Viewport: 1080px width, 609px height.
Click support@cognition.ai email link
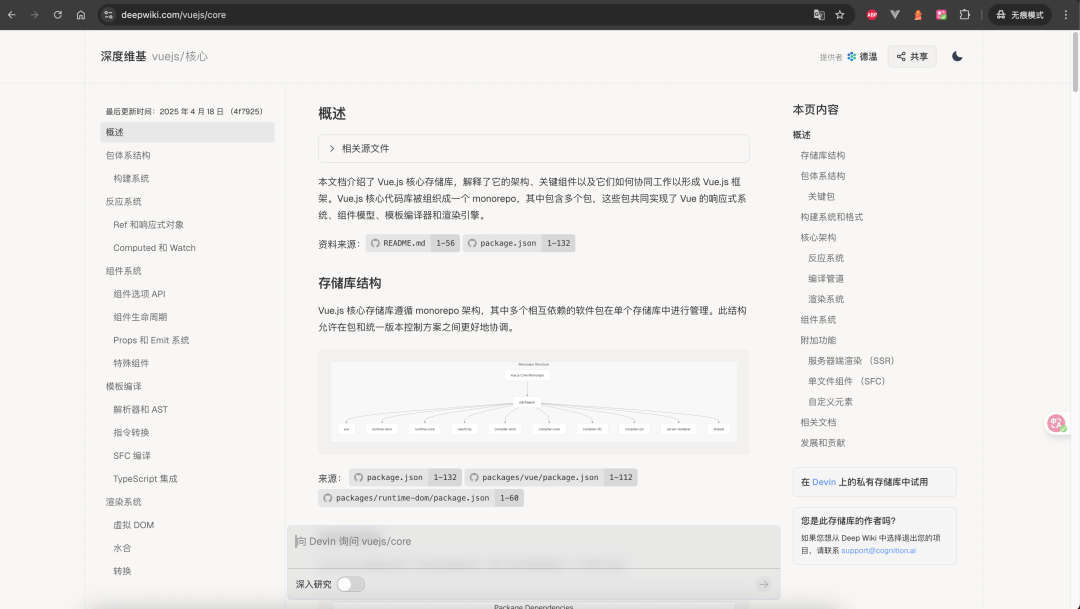[x=878, y=550]
